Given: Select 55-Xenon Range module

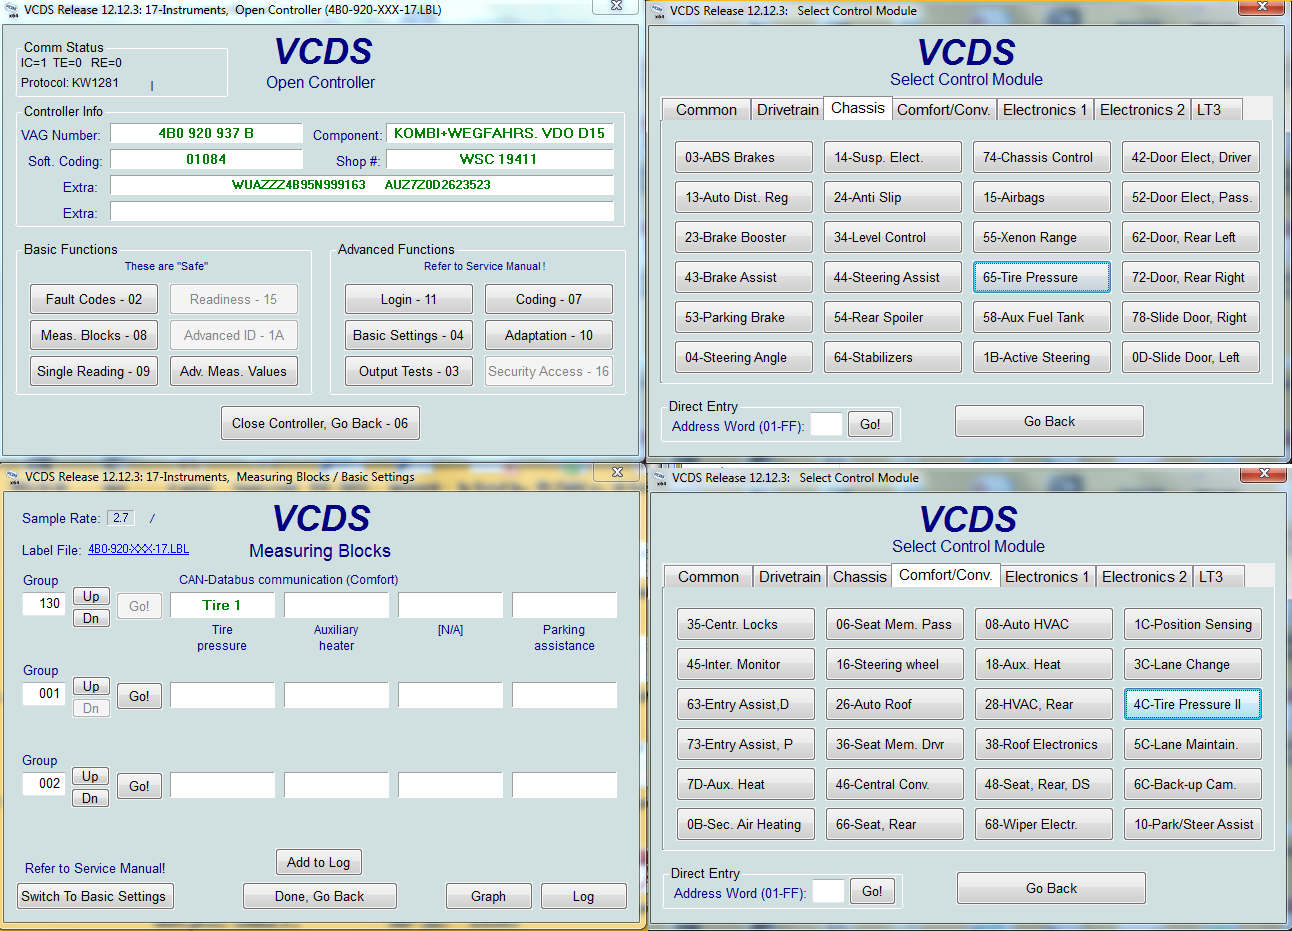Looking at the screenshot, I should point(1042,237).
